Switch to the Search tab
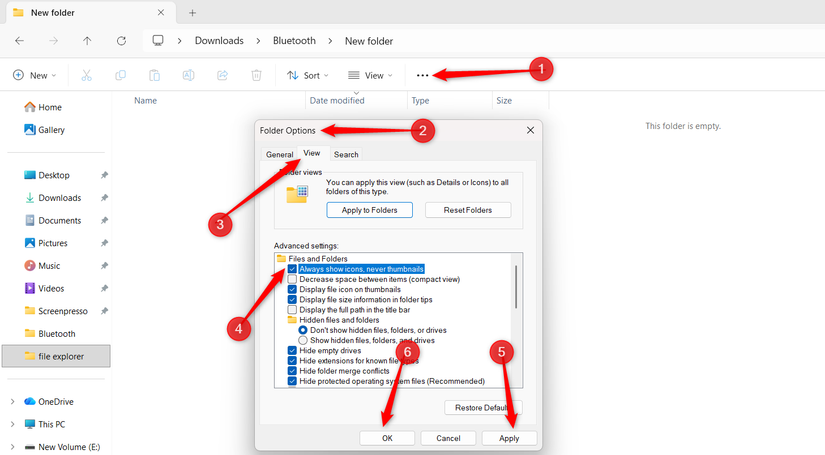The height and width of the screenshot is (455, 825). coord(346,155)
